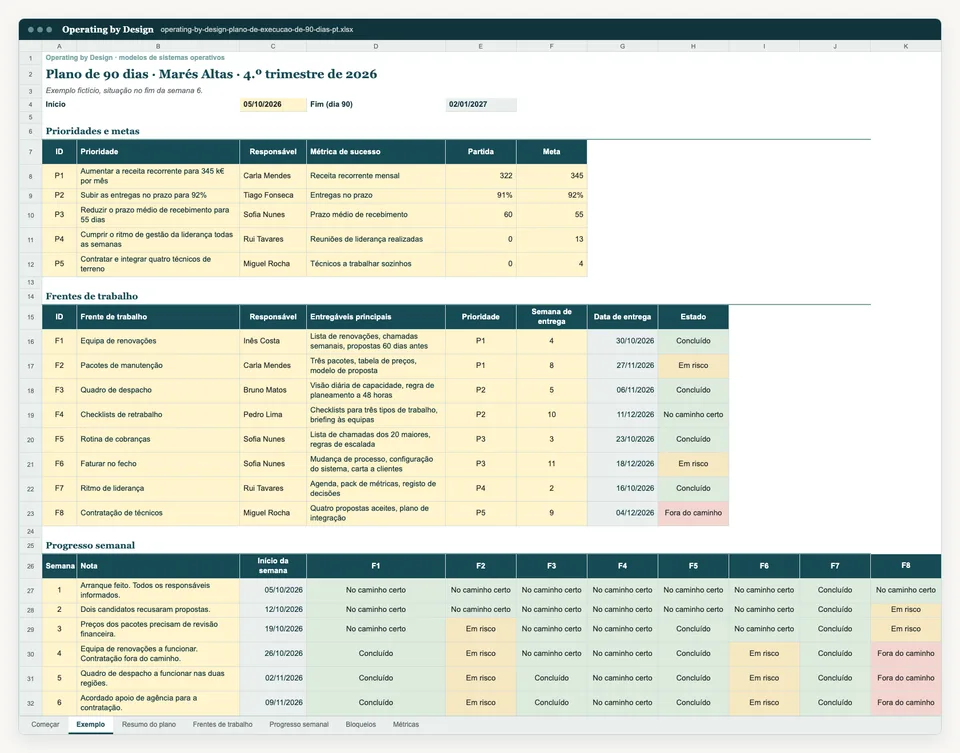
Task: Click 'Quadro de despacho' cell
Action: (x=158, y=390)
